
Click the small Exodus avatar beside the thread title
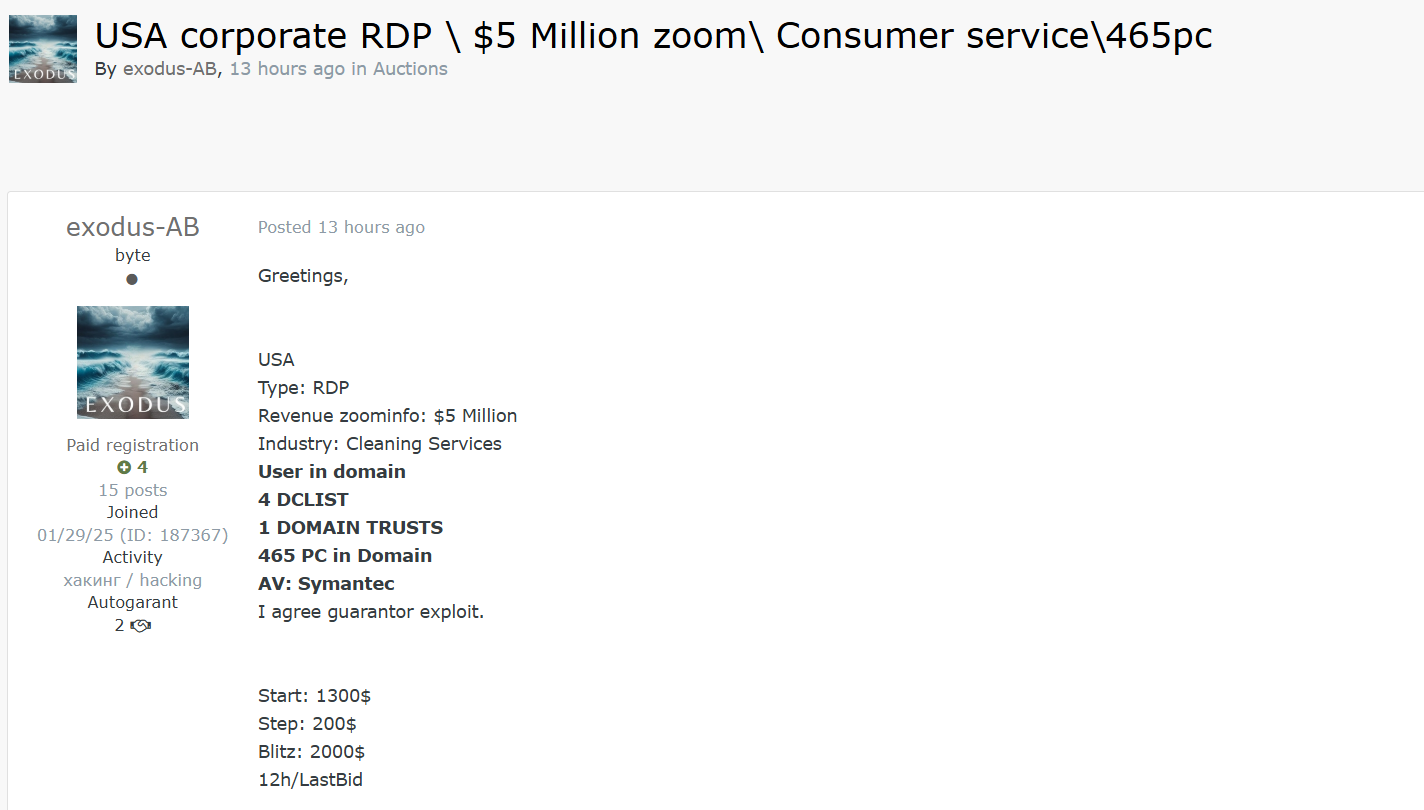click(x=43, y=49)
